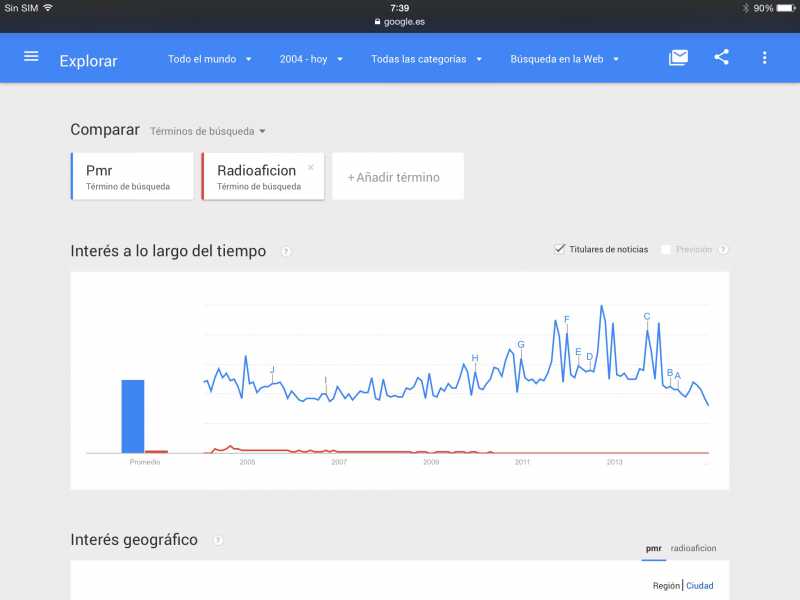Remove the Radioaficion search term

point(311,167)
